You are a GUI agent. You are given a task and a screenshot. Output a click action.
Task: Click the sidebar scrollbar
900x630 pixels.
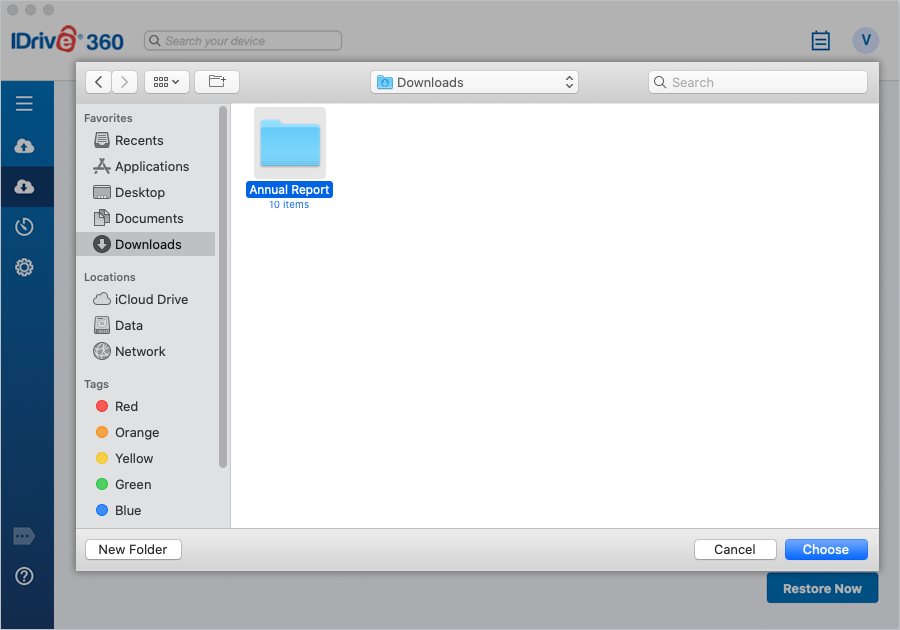(223, 287)
